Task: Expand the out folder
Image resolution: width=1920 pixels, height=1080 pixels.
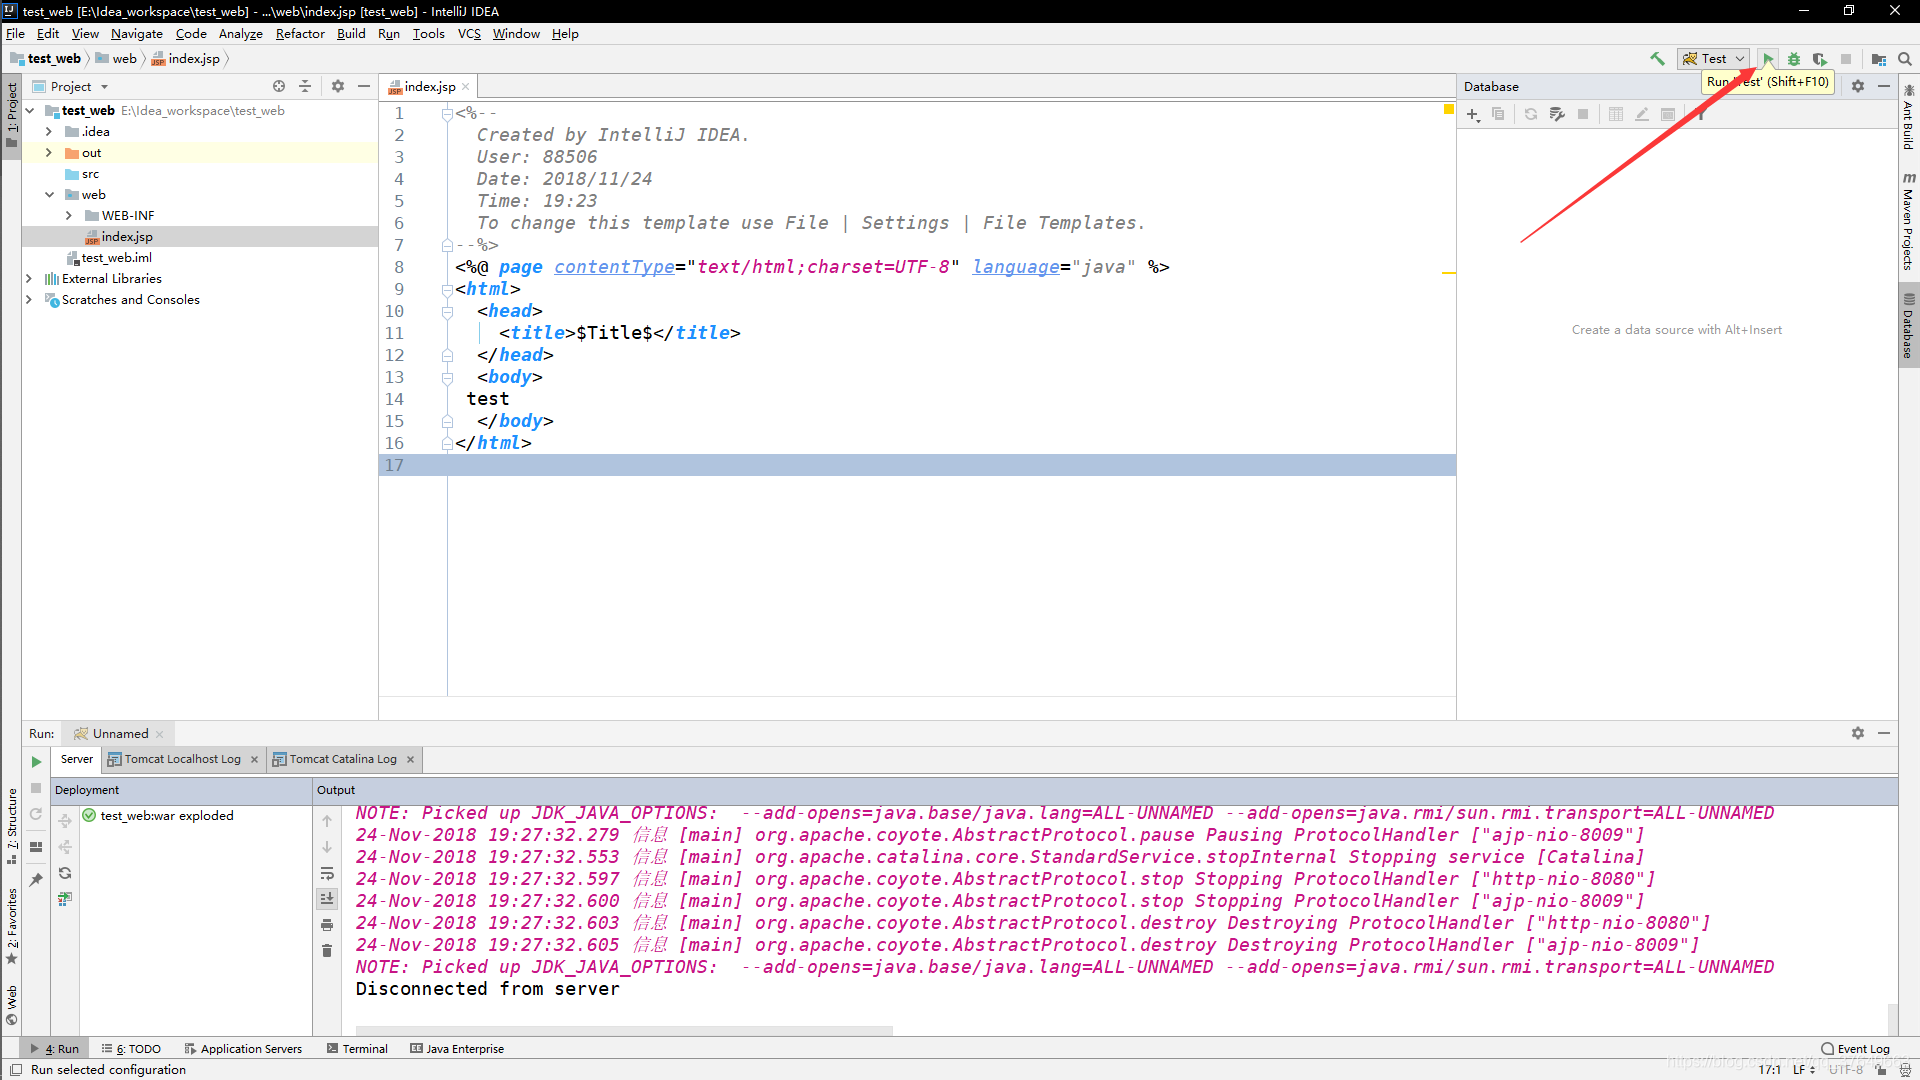Action: tap(49, 153)
